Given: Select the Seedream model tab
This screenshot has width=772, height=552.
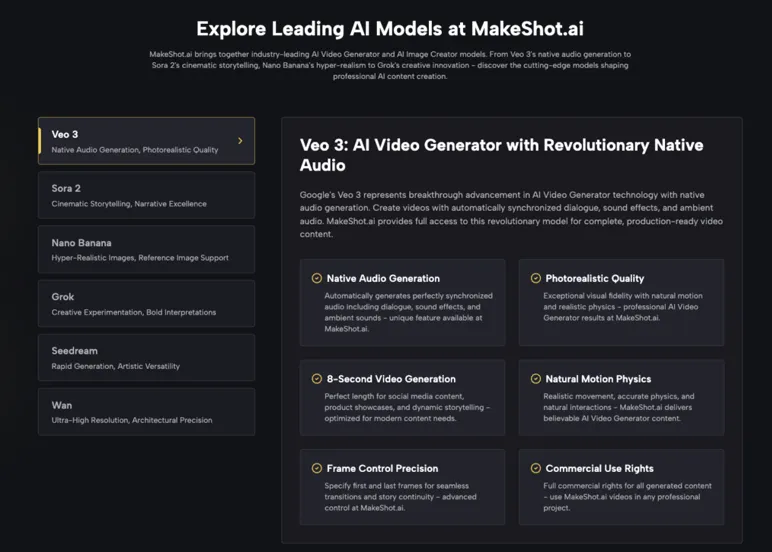Looking at the screenshot, I should pos(146,357).
